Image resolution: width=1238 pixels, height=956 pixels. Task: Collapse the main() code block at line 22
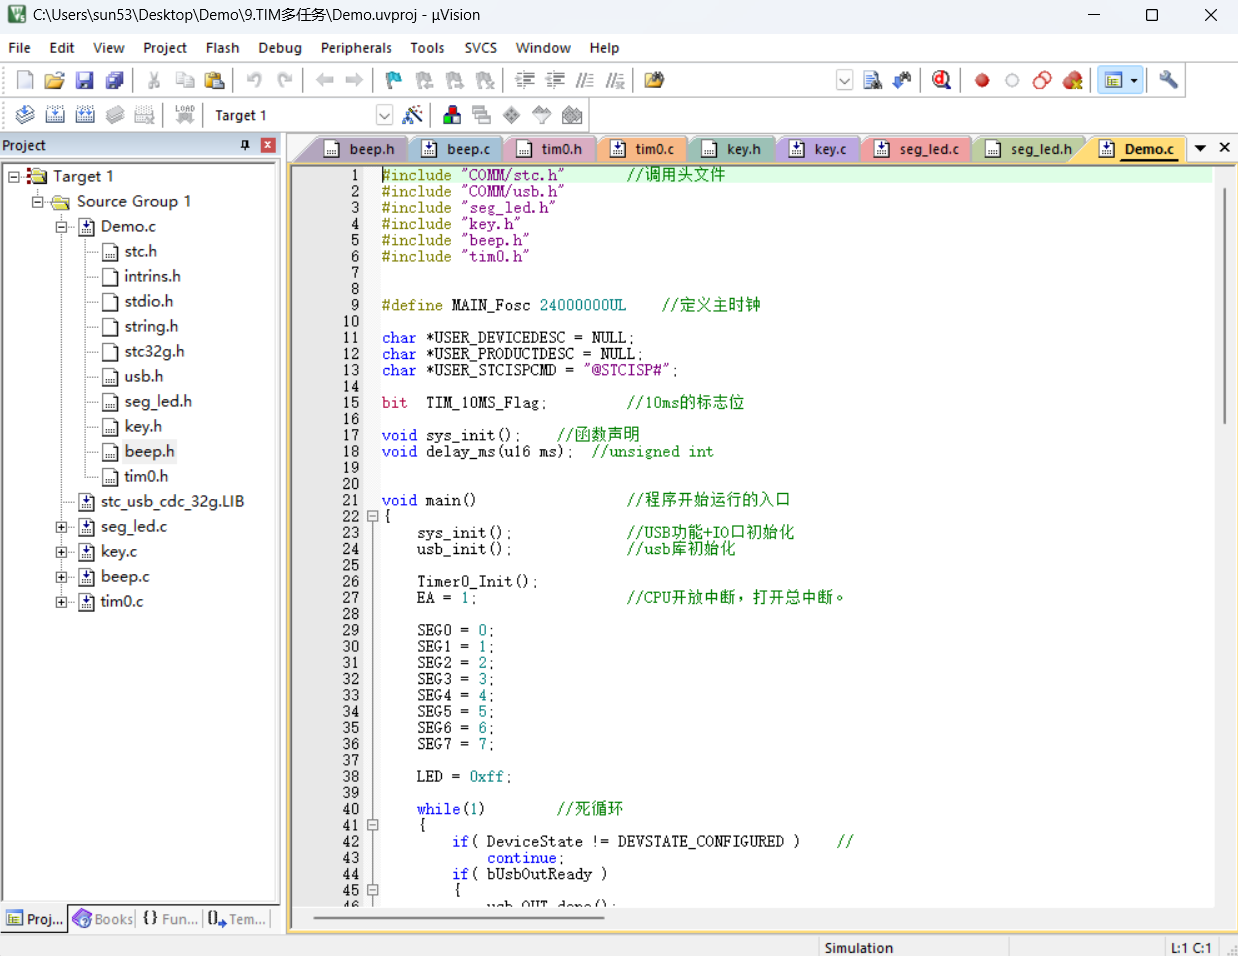point(372,517)
